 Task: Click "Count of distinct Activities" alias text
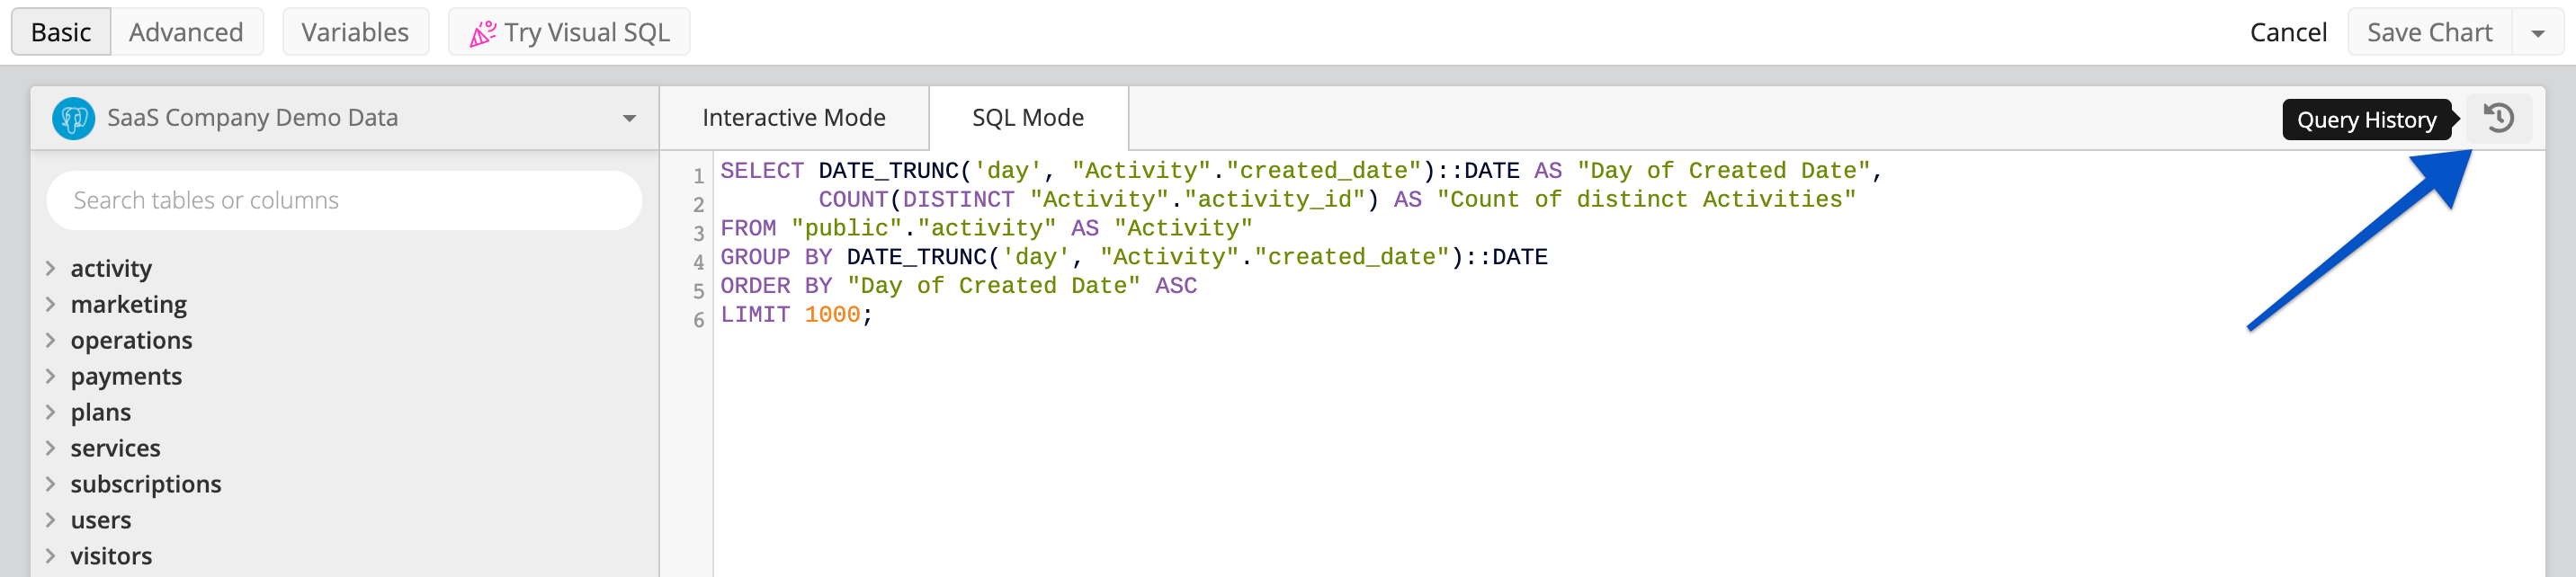point(1646,200)
